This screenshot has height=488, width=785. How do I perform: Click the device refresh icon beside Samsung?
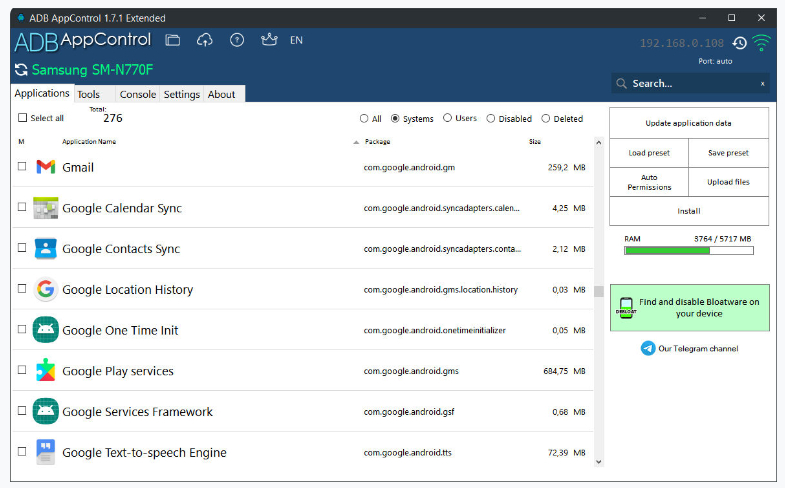coord(21,70)
